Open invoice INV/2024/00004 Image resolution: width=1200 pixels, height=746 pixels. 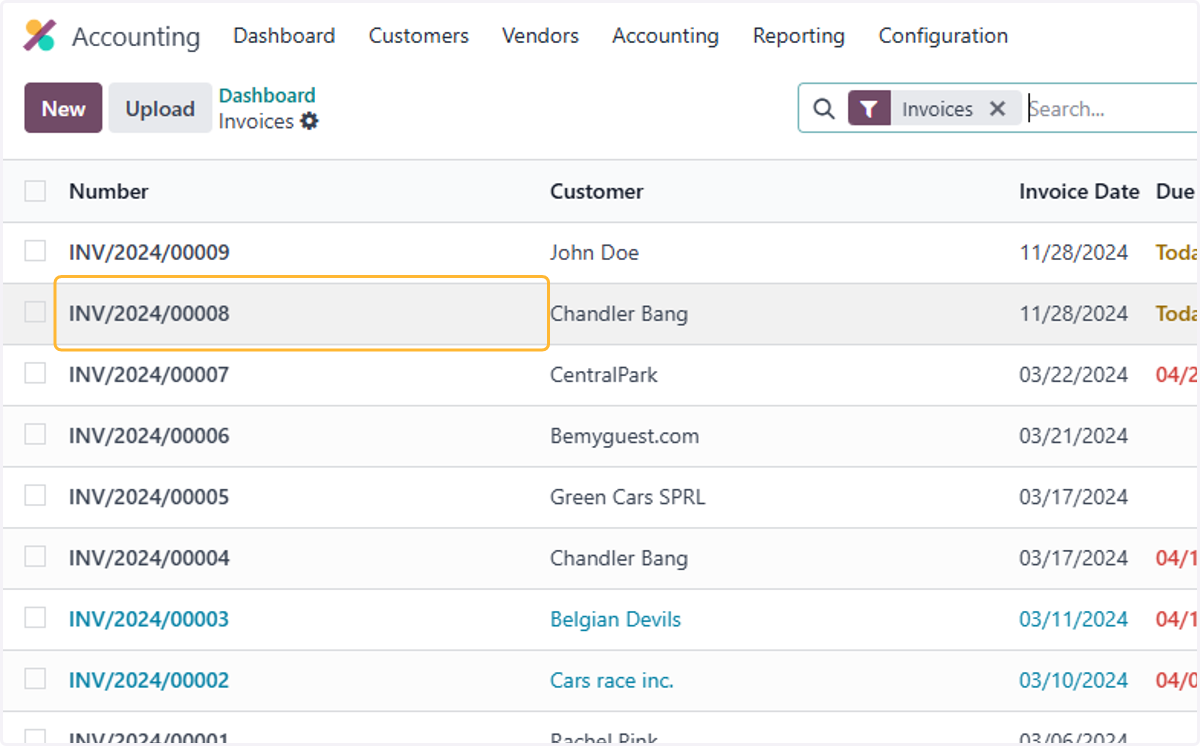pos(149,557)
